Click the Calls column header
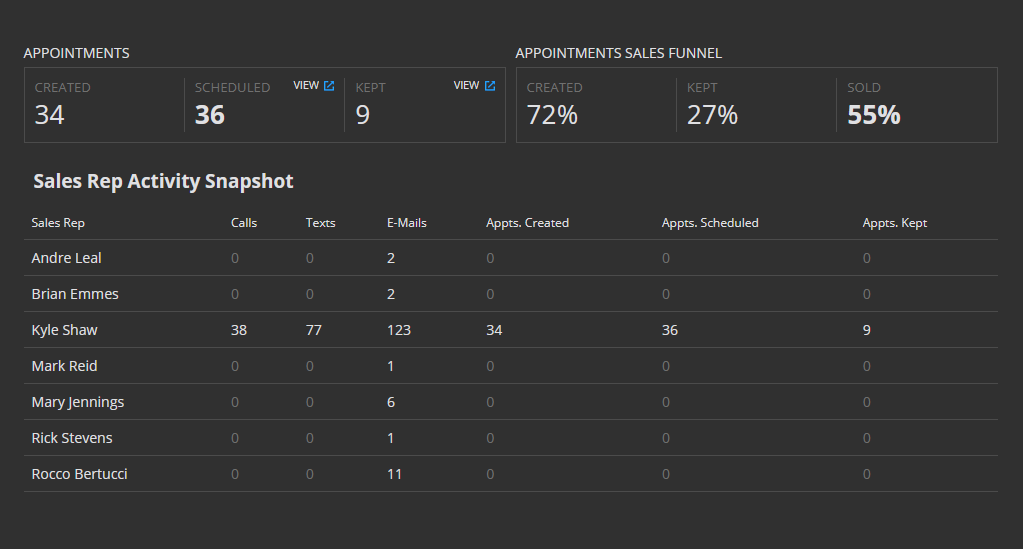Image resolution: width=1023 pixels, height=549 pixels. point(244,223)
